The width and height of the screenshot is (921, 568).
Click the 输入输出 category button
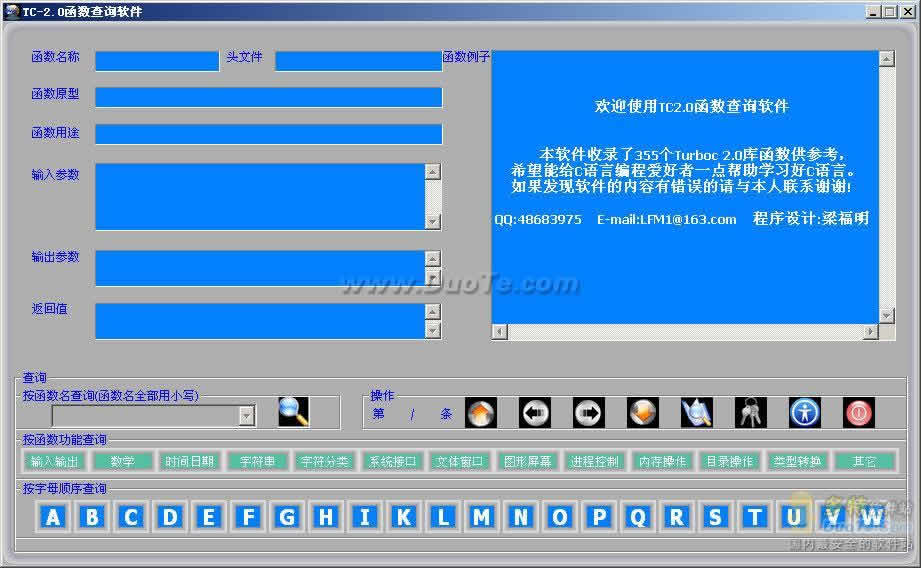(x=55, y=462)
